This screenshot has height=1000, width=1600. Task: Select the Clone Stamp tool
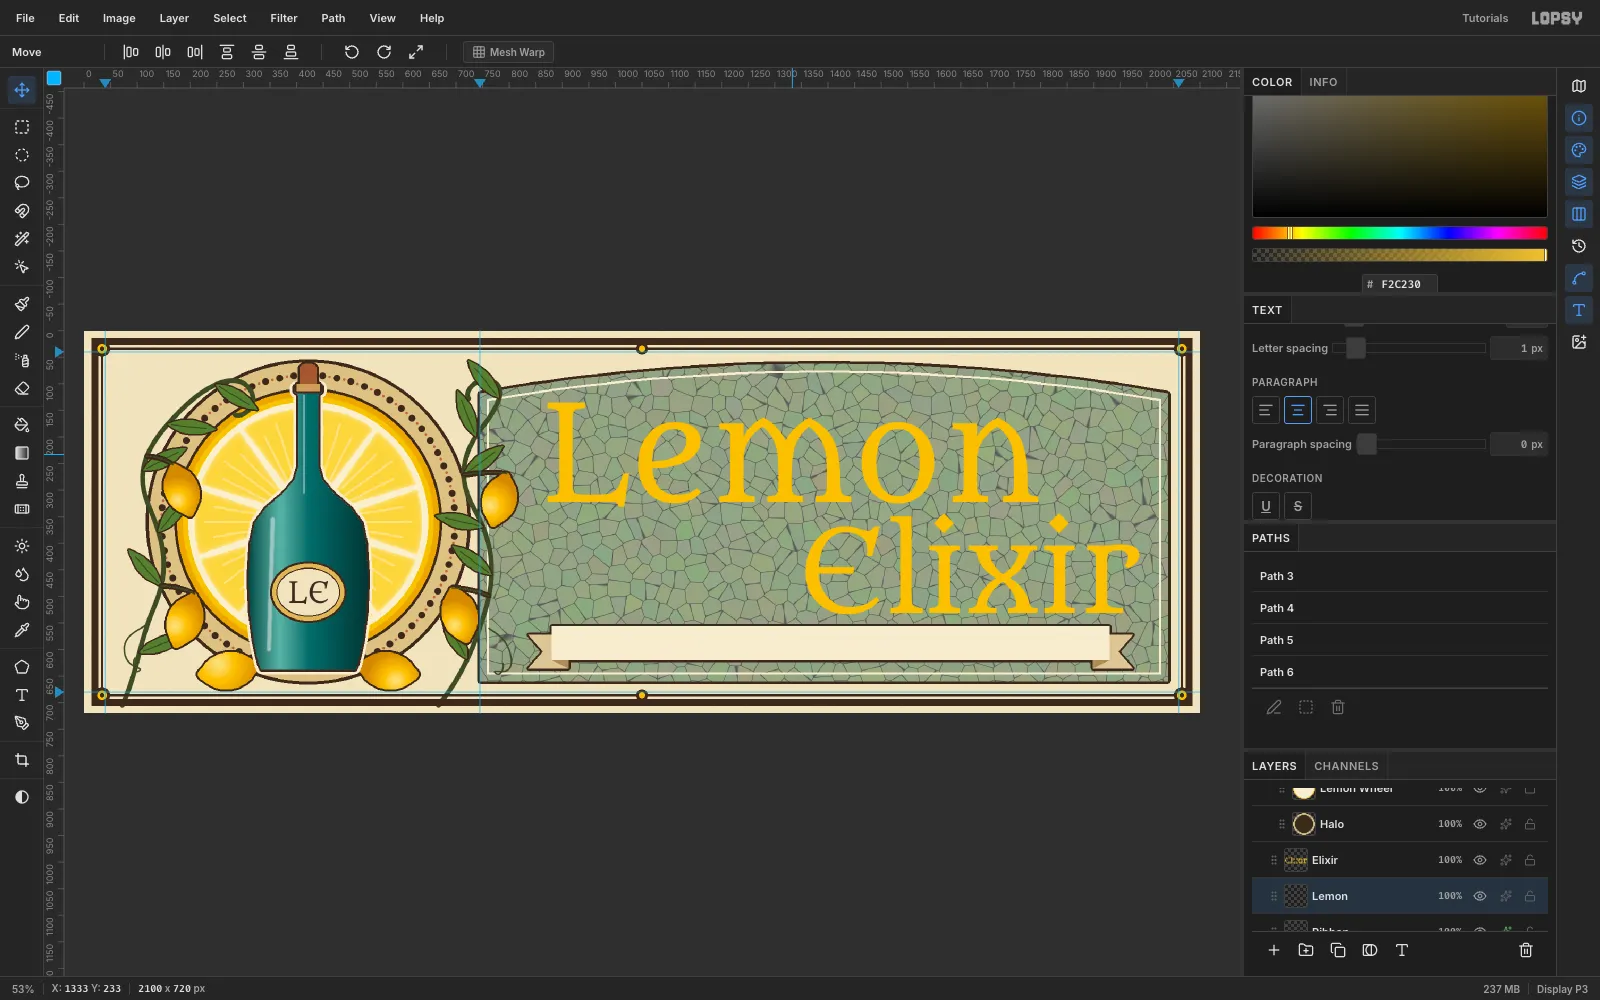(x=22, y=481)
